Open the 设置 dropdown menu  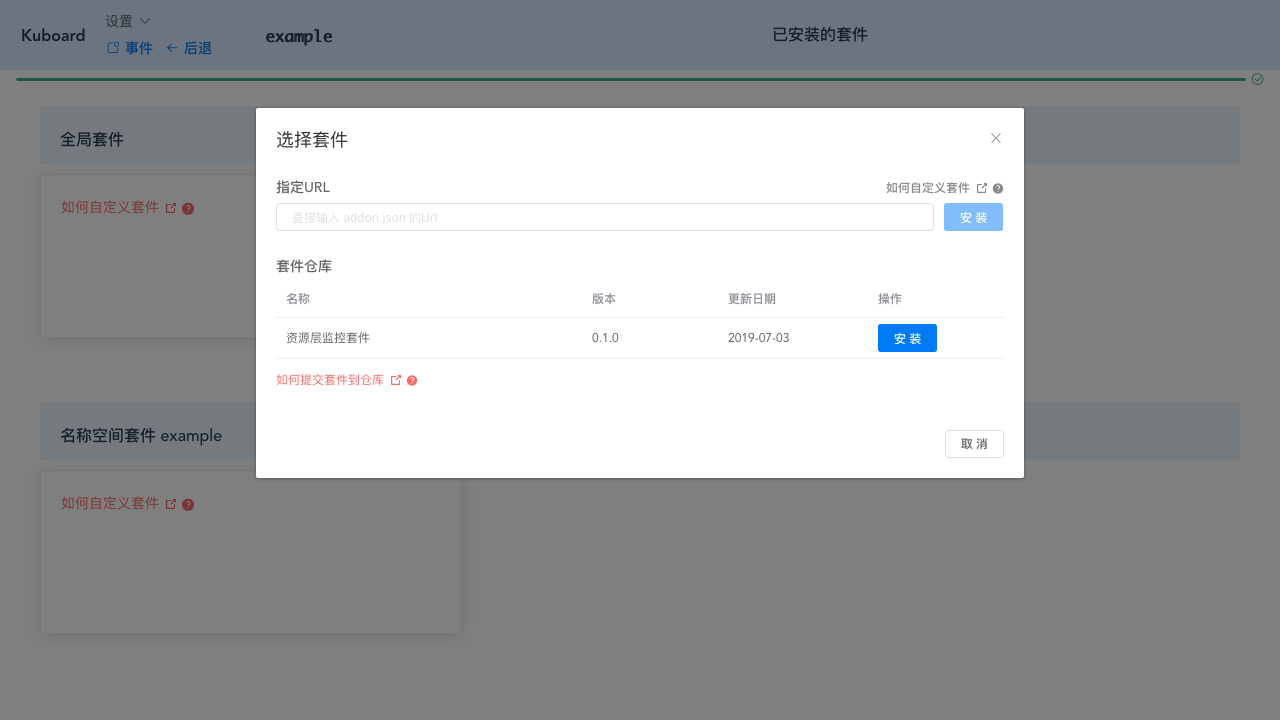pos(119,20)
